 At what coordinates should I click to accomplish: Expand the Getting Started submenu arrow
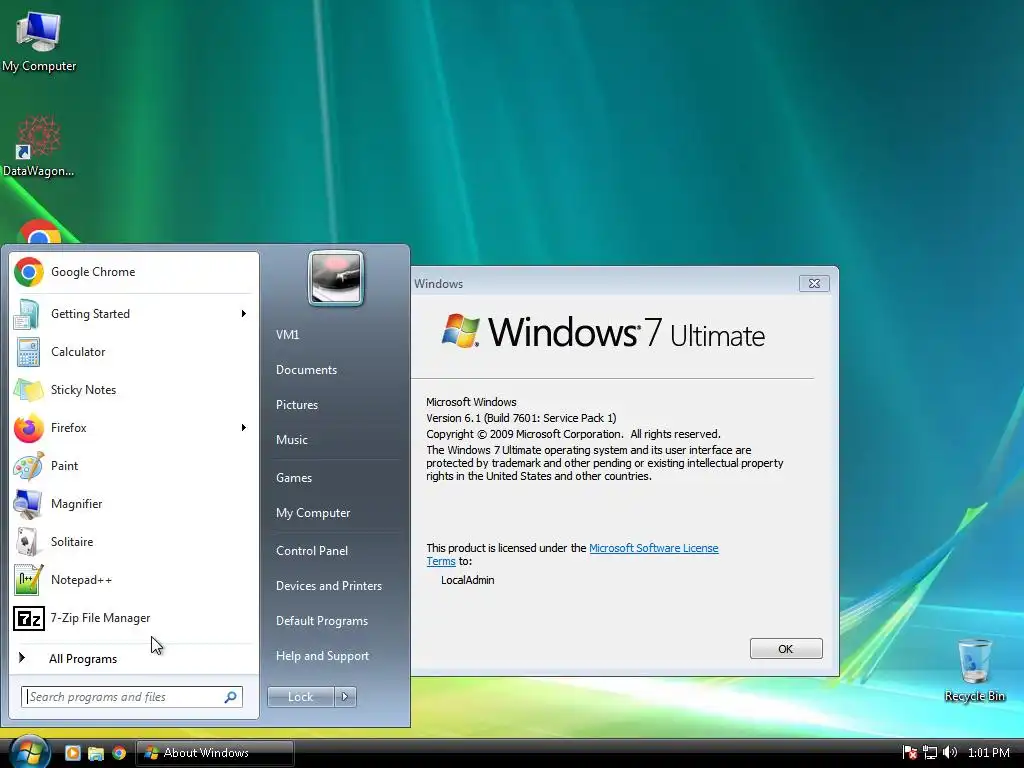[x=244, y=314]
